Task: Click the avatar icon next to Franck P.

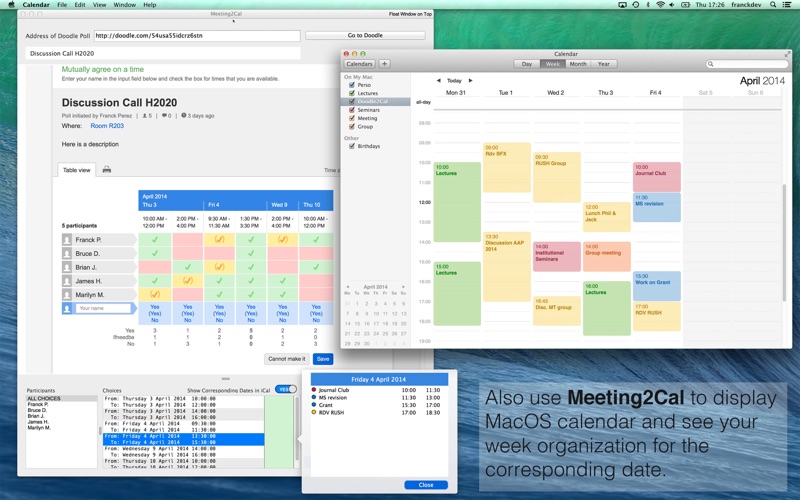Action: pos(67,239)
